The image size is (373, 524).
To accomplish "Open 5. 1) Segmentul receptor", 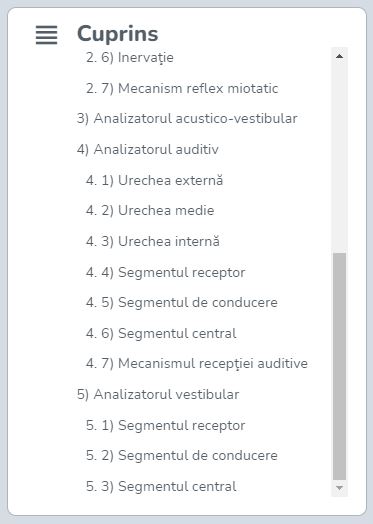I will tap(165, 425).
